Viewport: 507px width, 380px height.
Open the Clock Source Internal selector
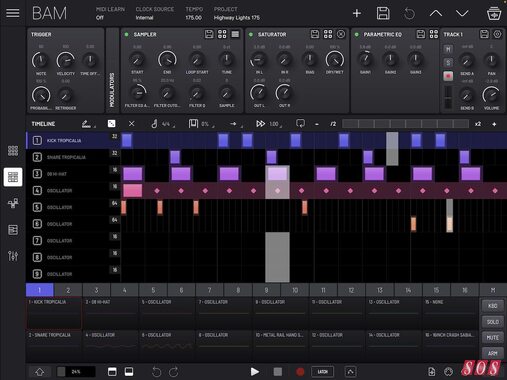tap(154, 13)
